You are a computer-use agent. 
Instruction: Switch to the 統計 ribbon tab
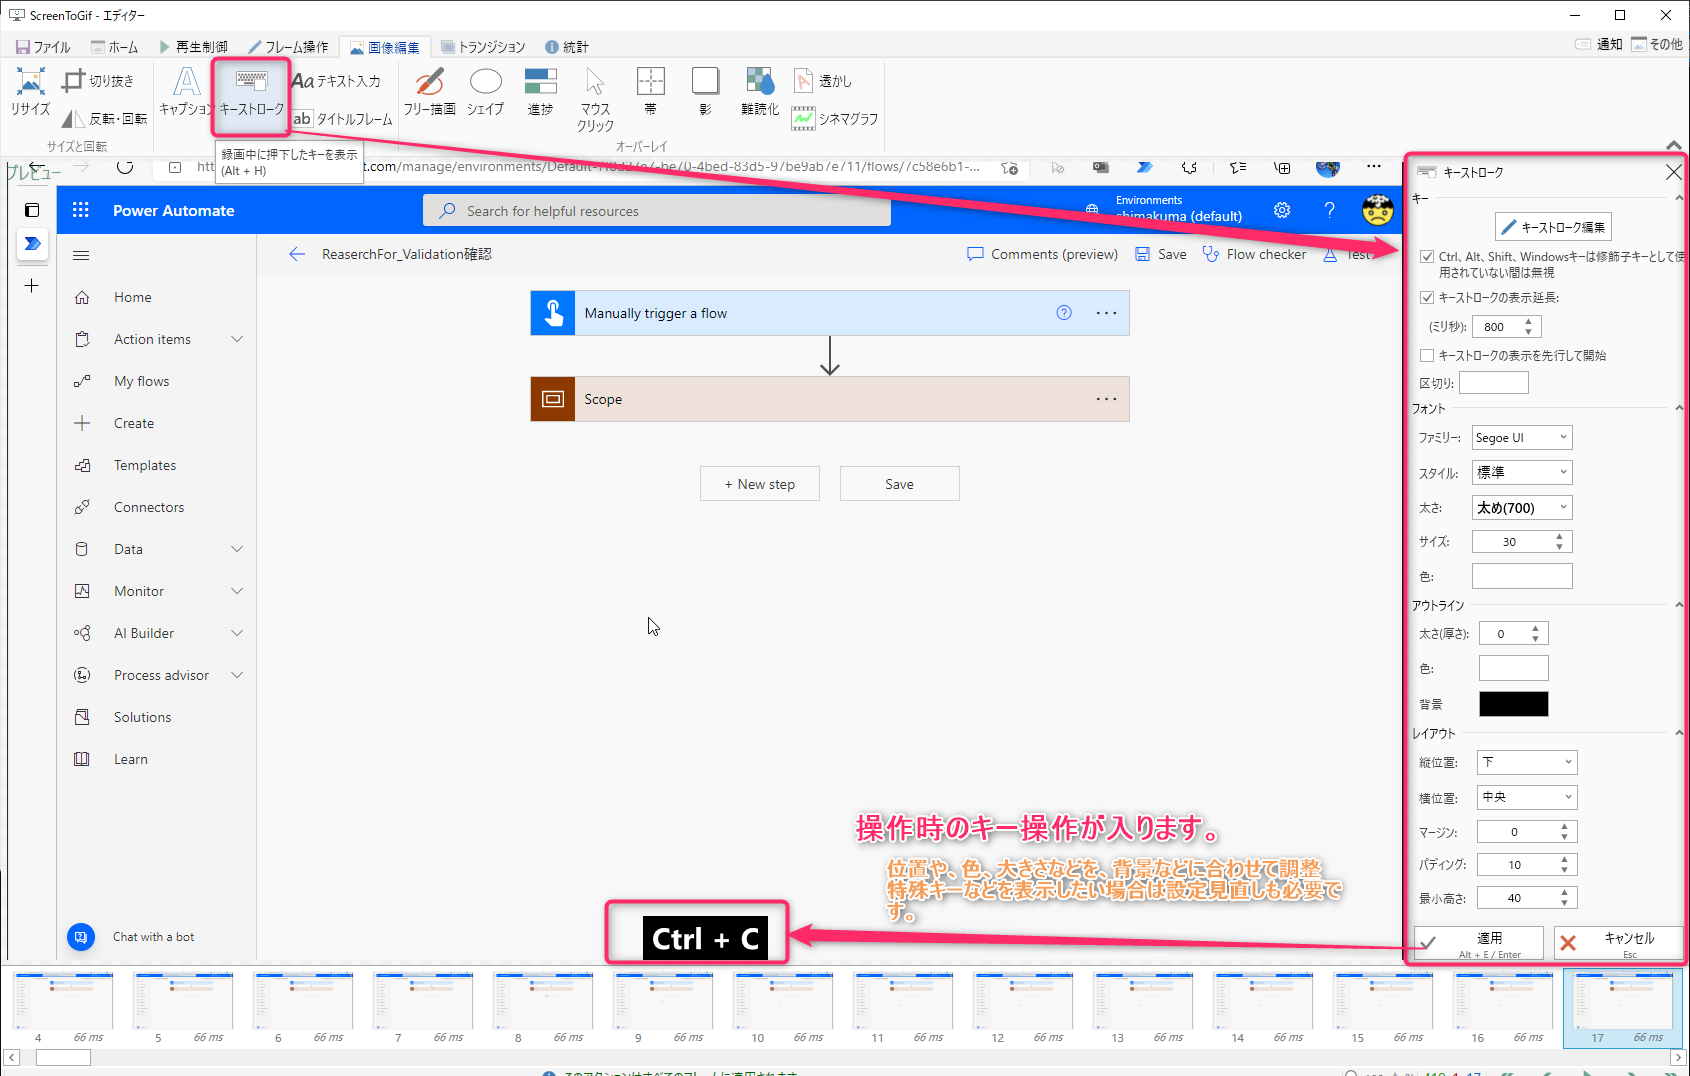click(x=567, y=47)
